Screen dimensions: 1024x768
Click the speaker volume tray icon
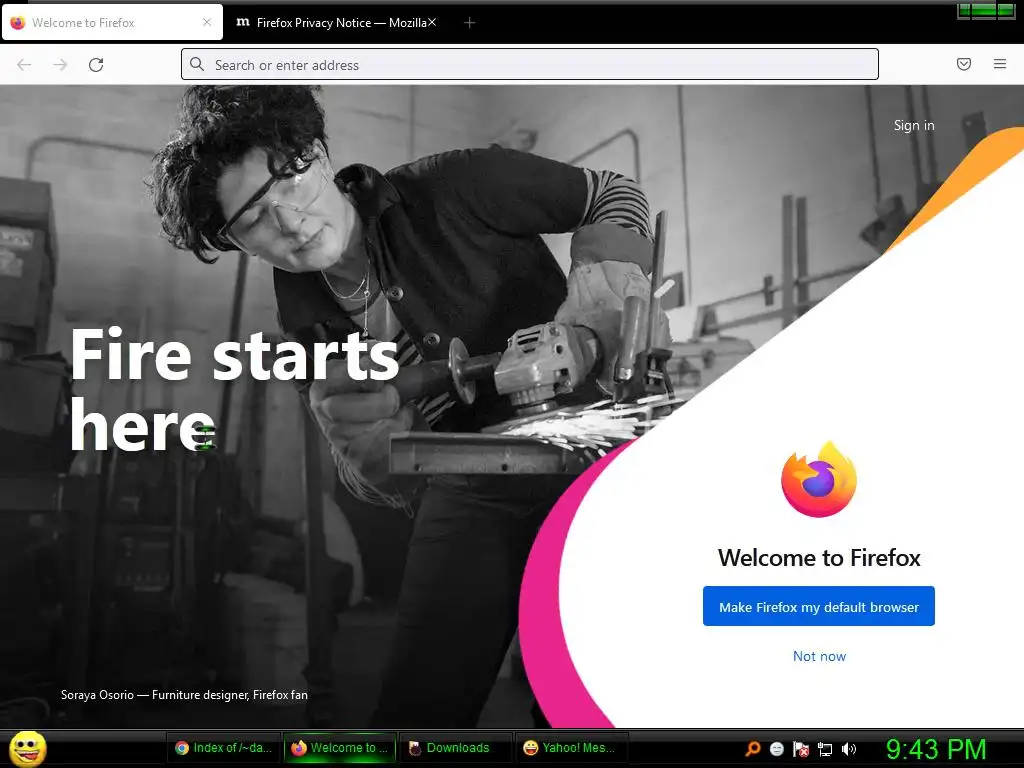click(x=849, y=749)
